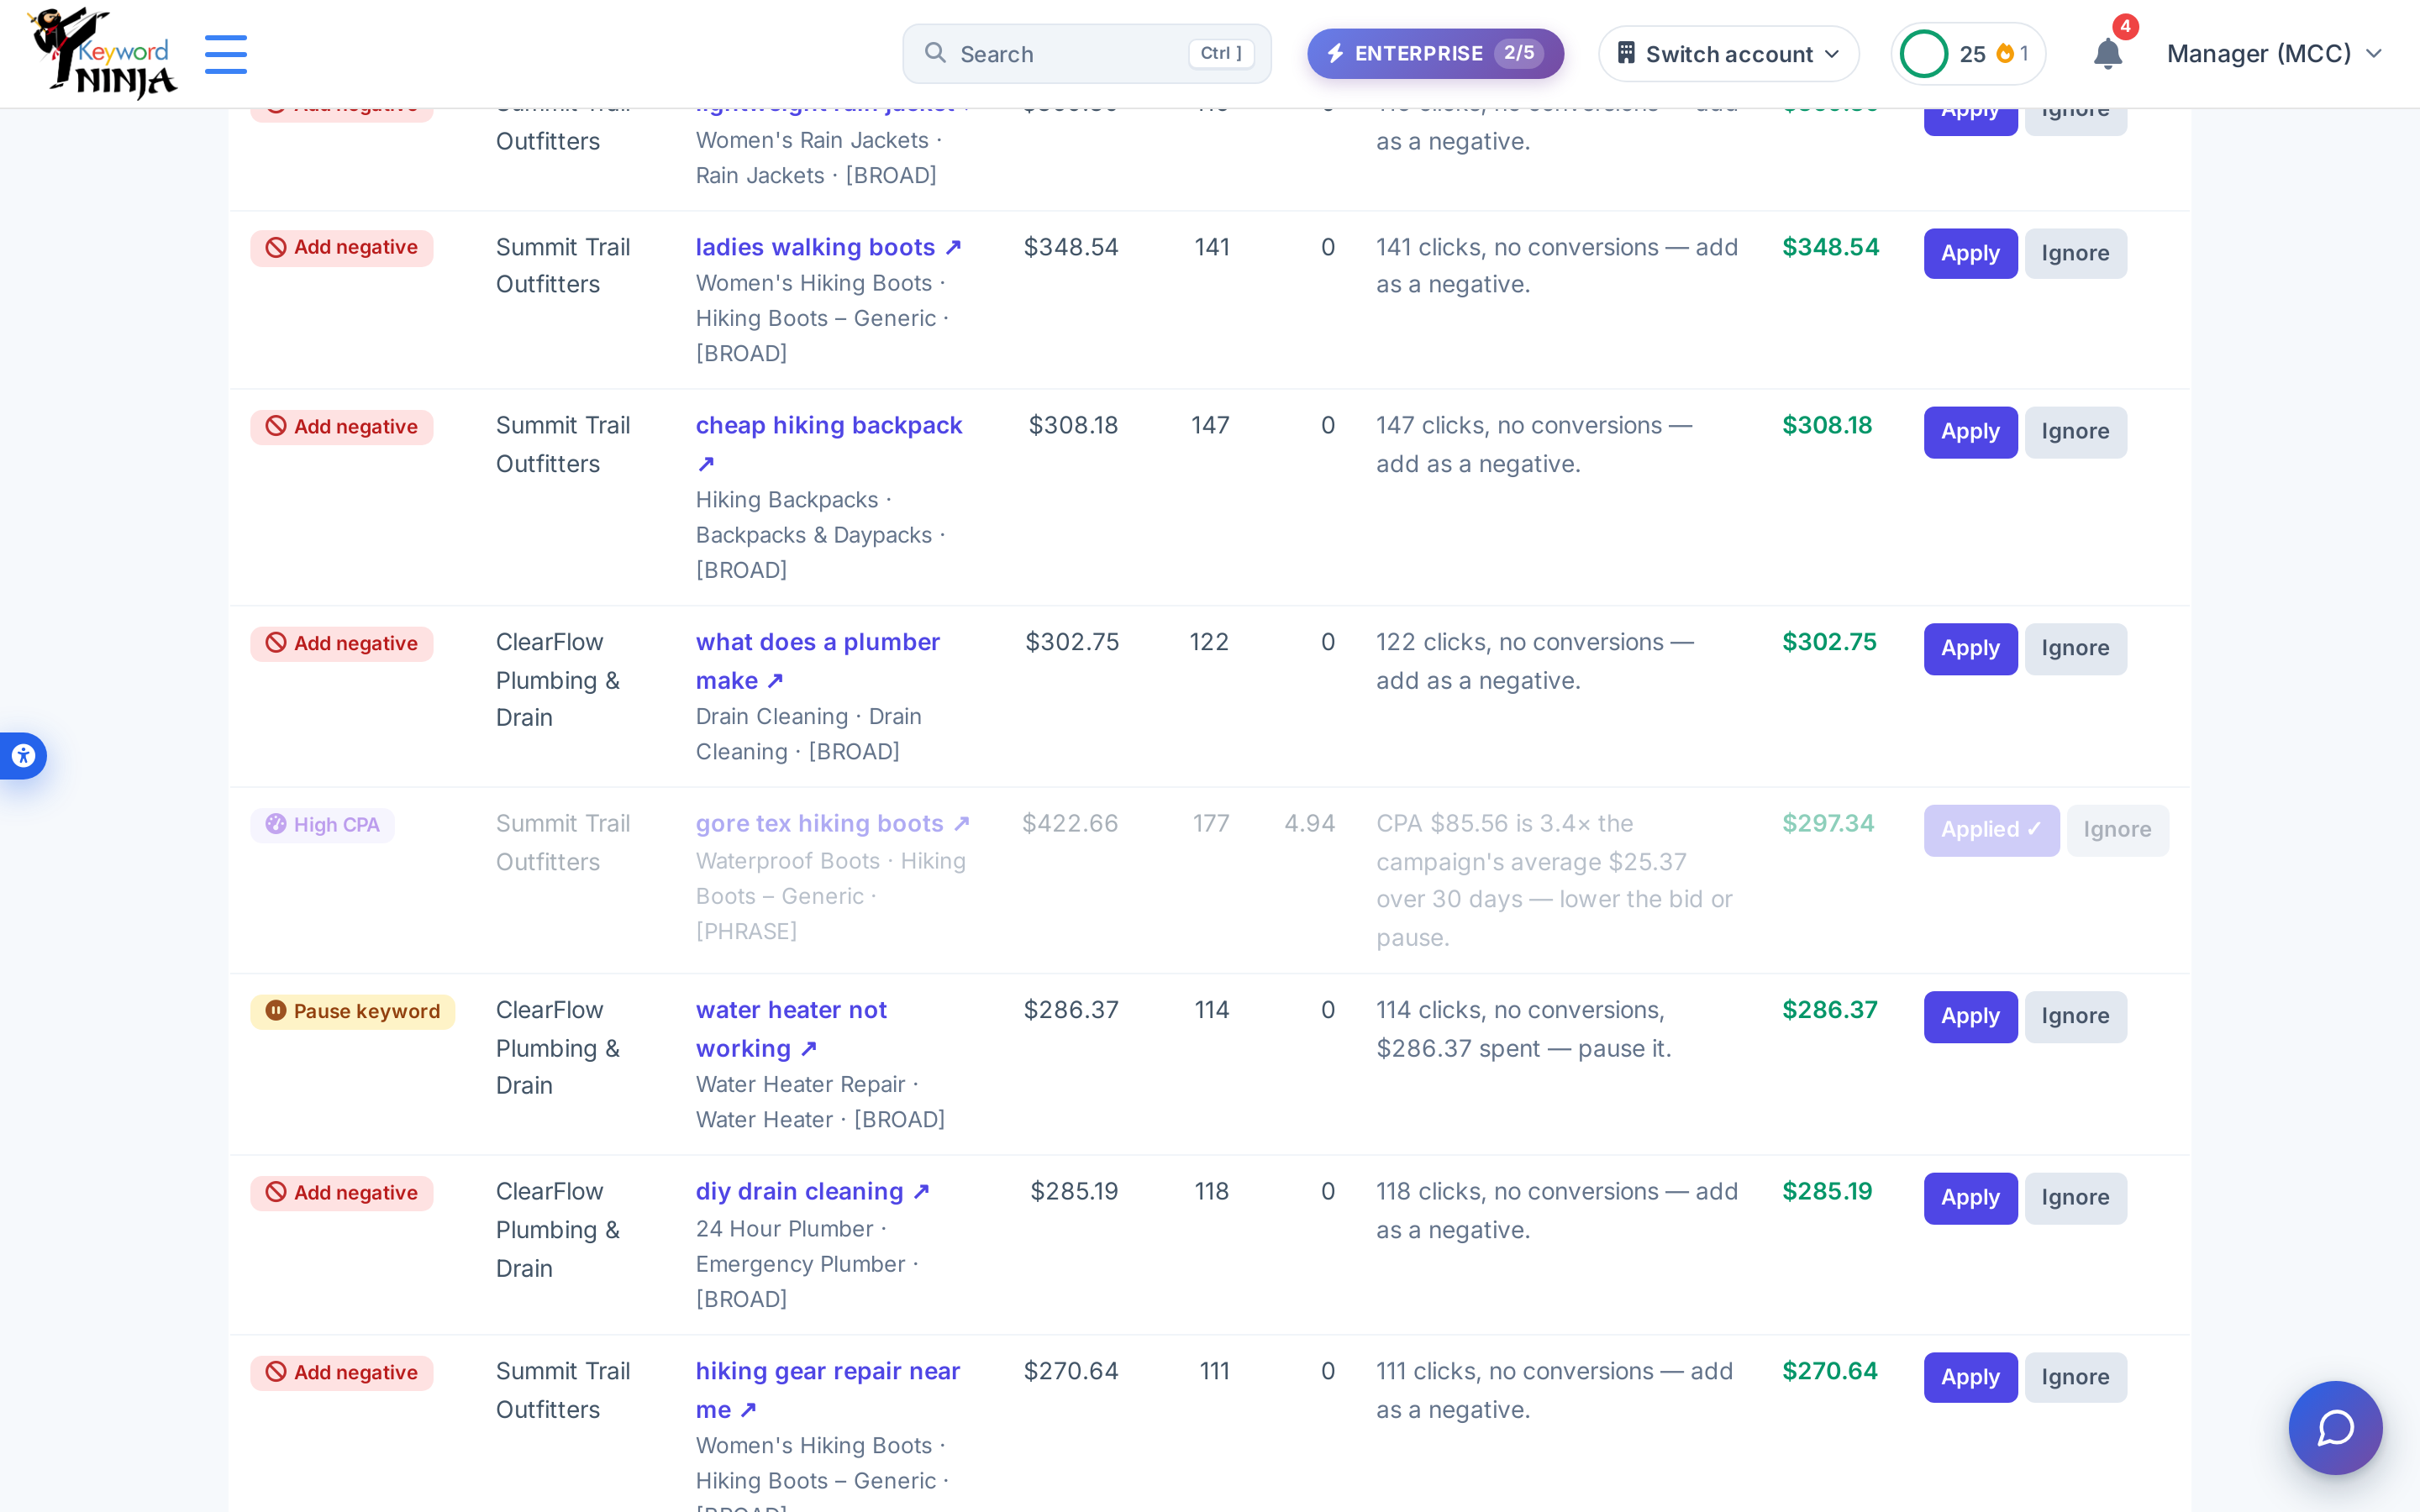This screenshot has width=2420, height=1512.
Task: Ignore the diy drain cleaning recommendation
Action: tap(2075, 1198)
